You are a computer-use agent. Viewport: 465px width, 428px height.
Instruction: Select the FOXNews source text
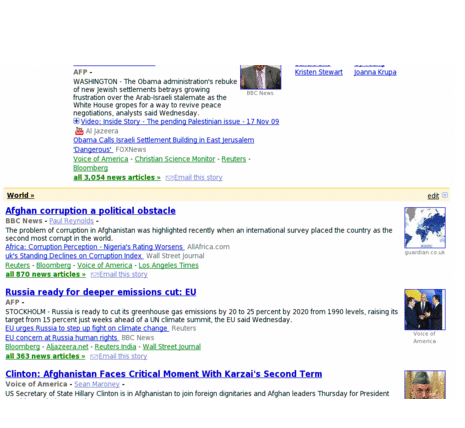131,150
